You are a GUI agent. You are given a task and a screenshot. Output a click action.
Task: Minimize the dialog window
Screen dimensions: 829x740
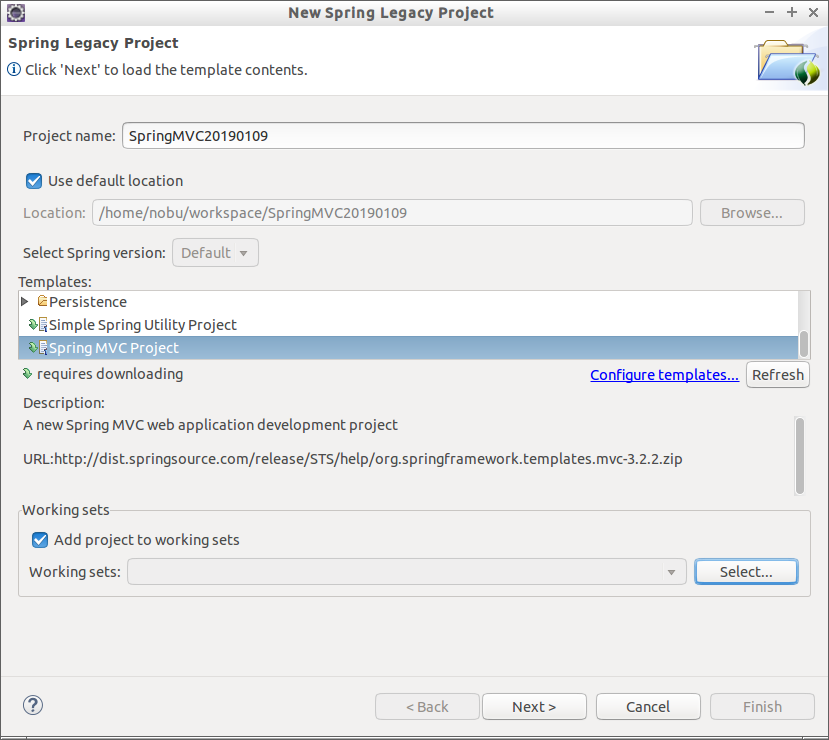(770, 13)
